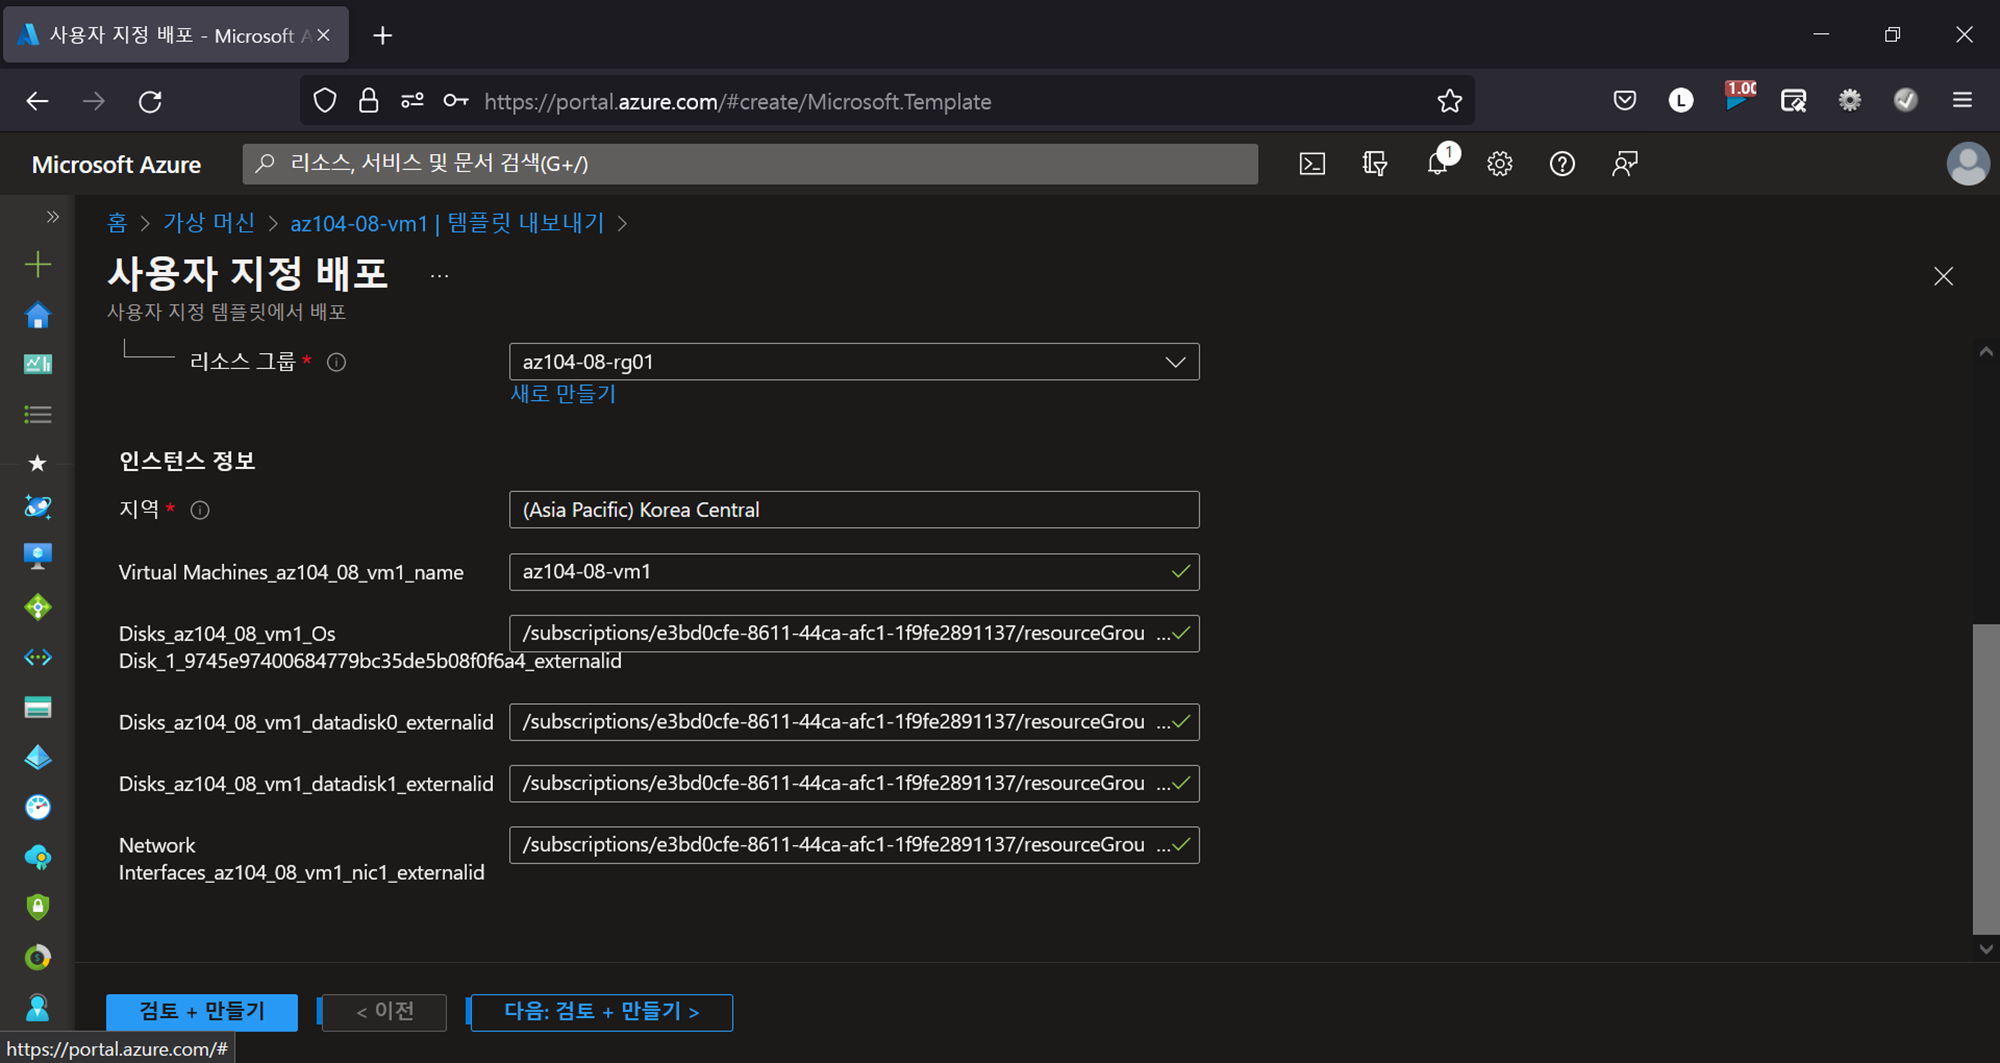Go to 가상 머신 breadcrumb
This screenshot has height=1063, width=2000.
(x=209, y=223)
